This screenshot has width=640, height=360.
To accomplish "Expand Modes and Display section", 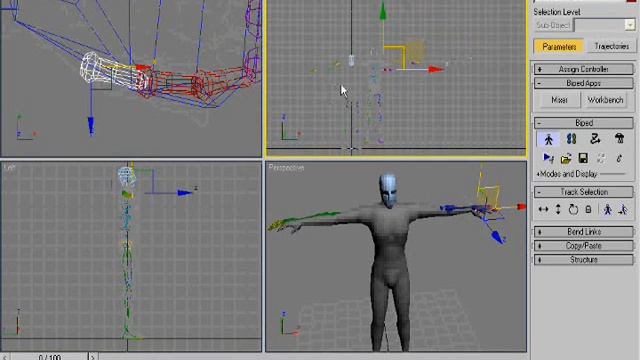I will click(x=567, y=174).
